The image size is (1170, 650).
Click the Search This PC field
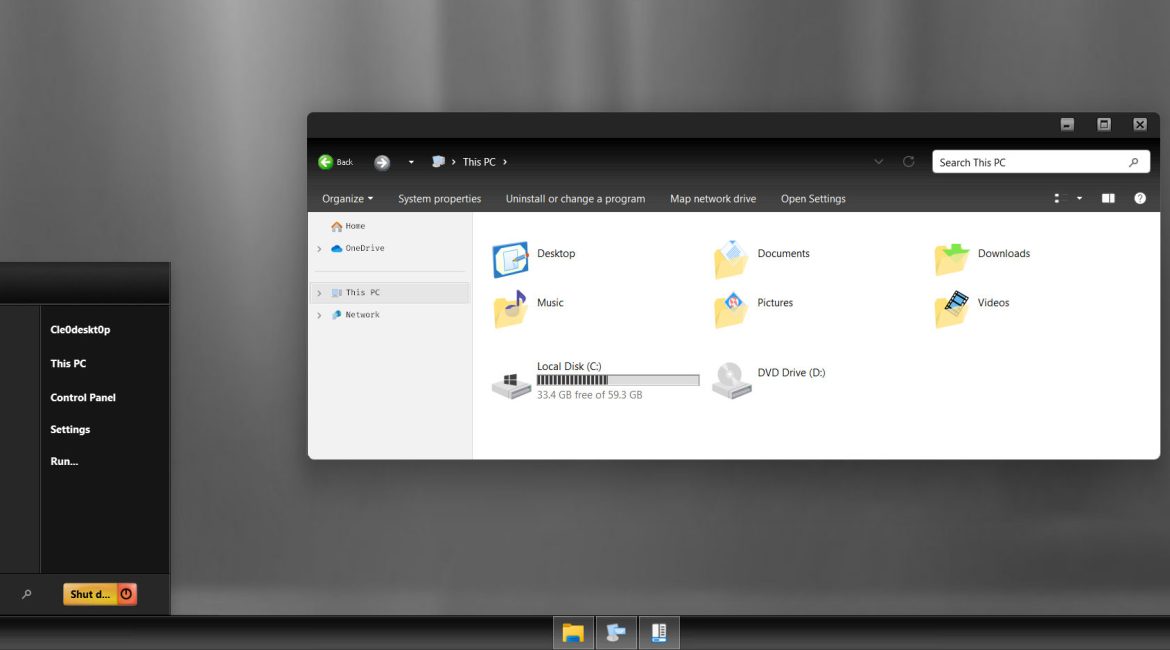(x=1030, y=162)
